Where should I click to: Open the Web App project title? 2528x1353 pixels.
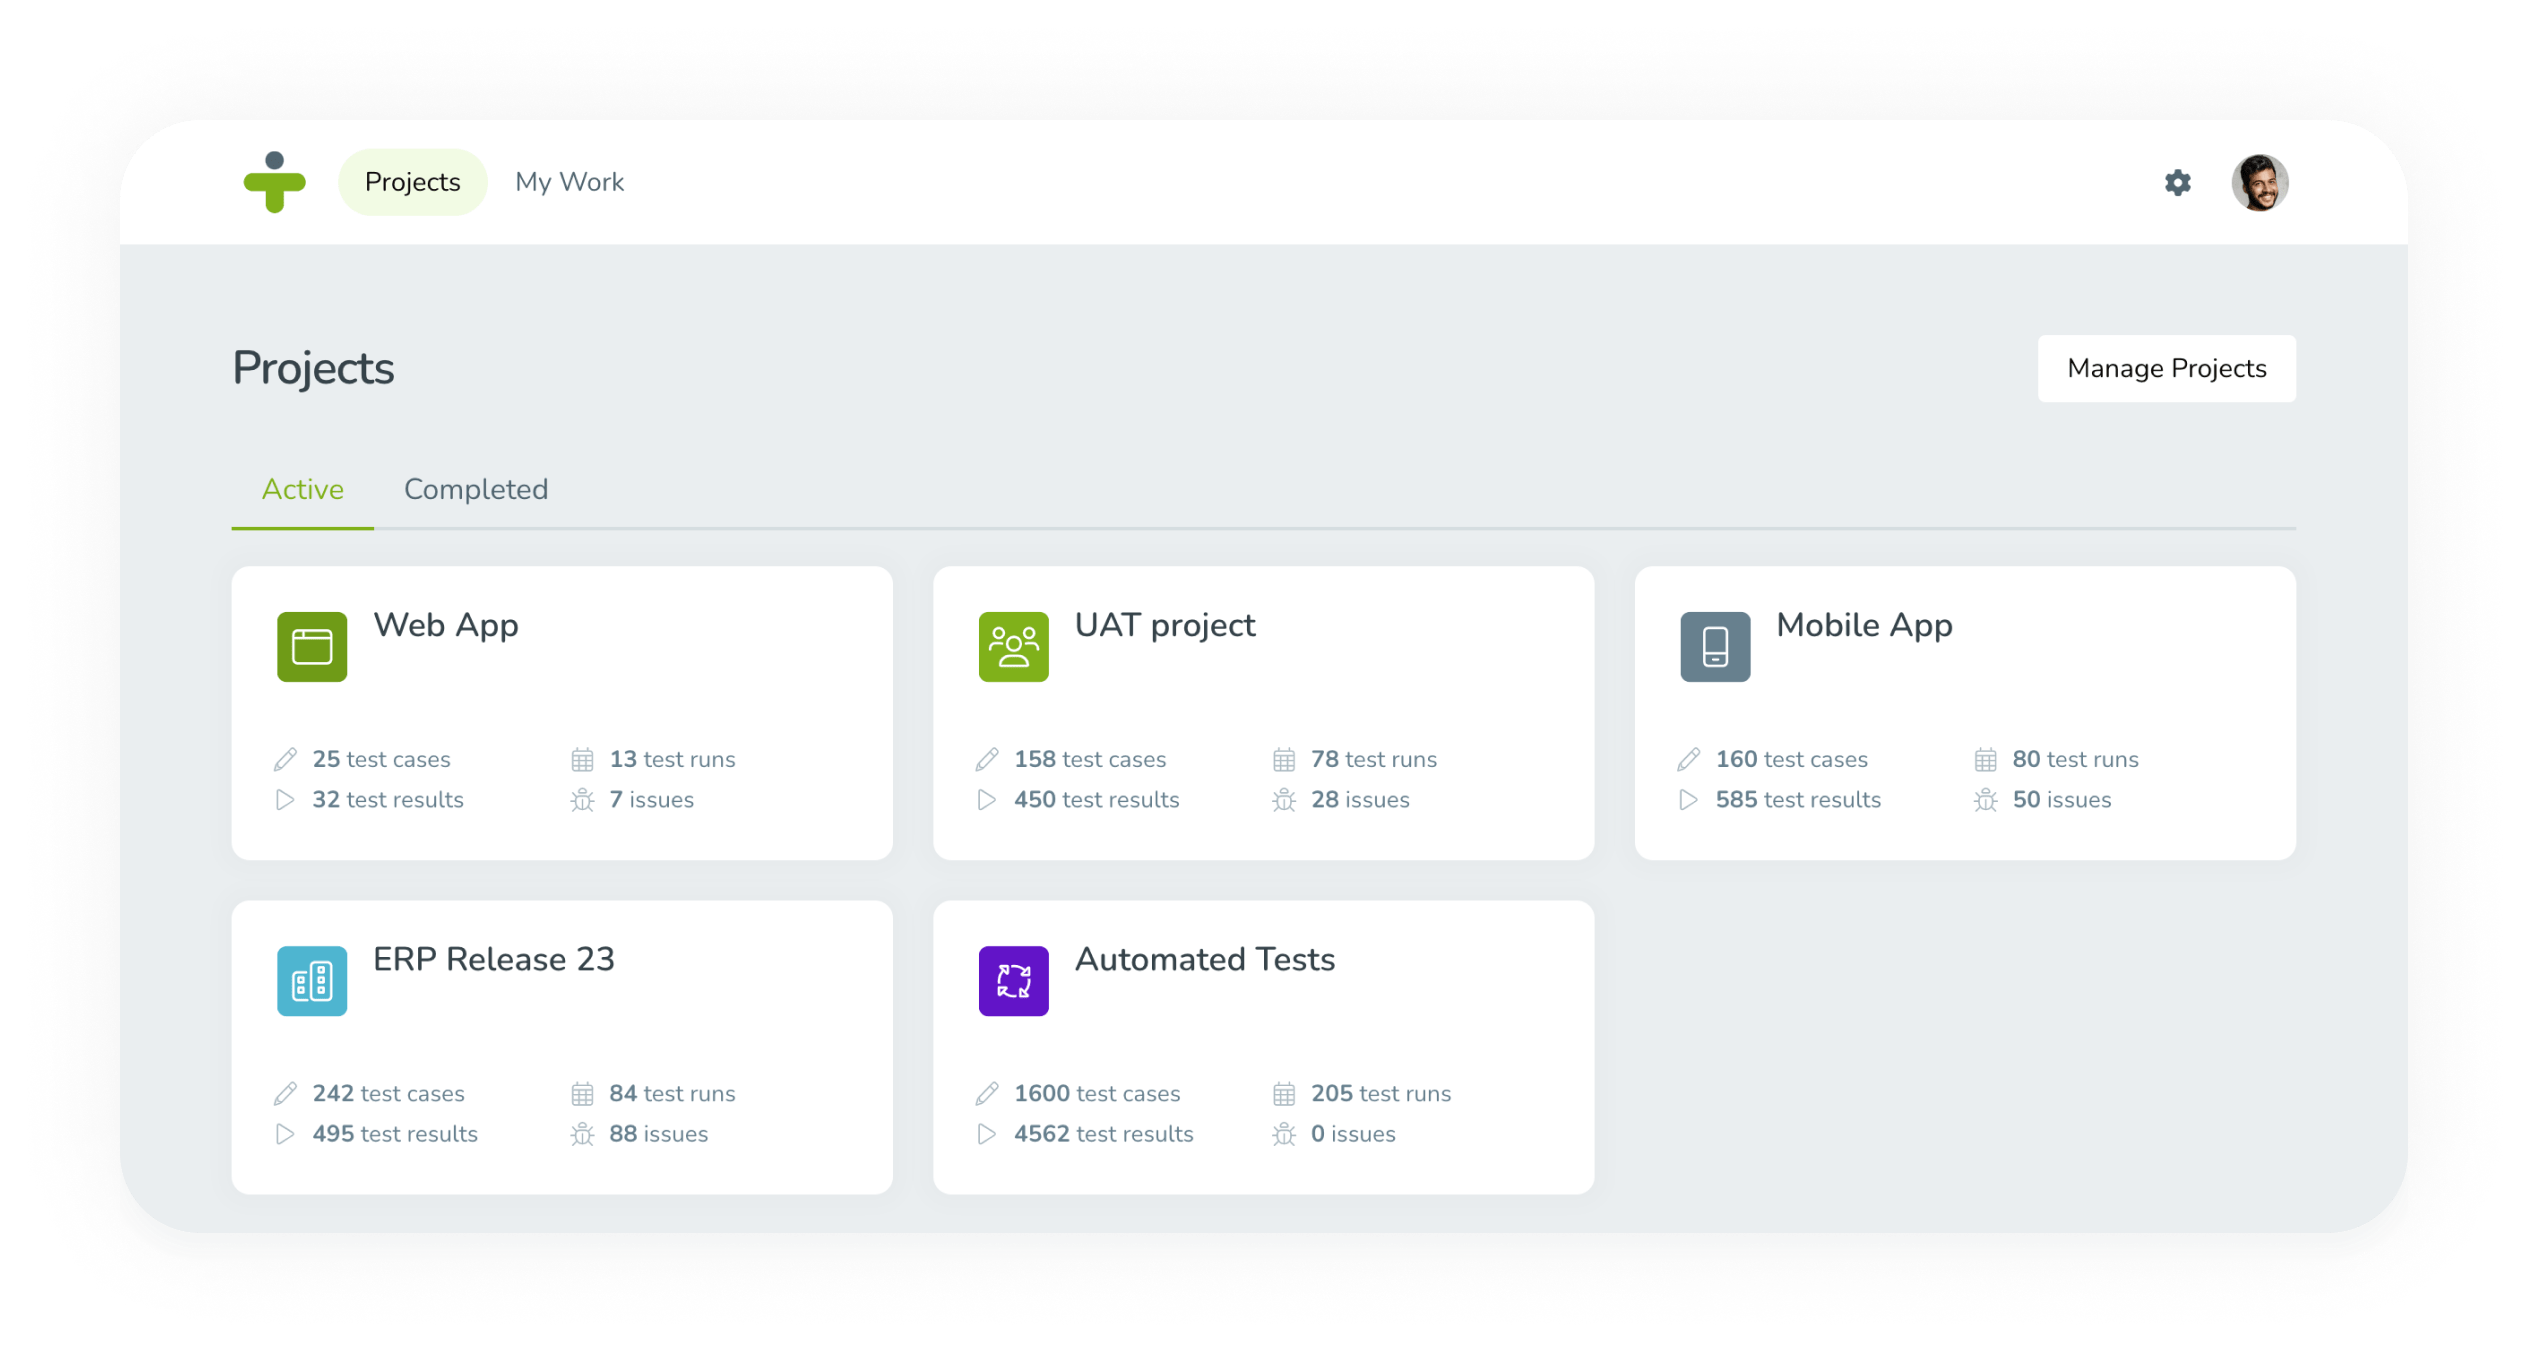coord(446,625)
